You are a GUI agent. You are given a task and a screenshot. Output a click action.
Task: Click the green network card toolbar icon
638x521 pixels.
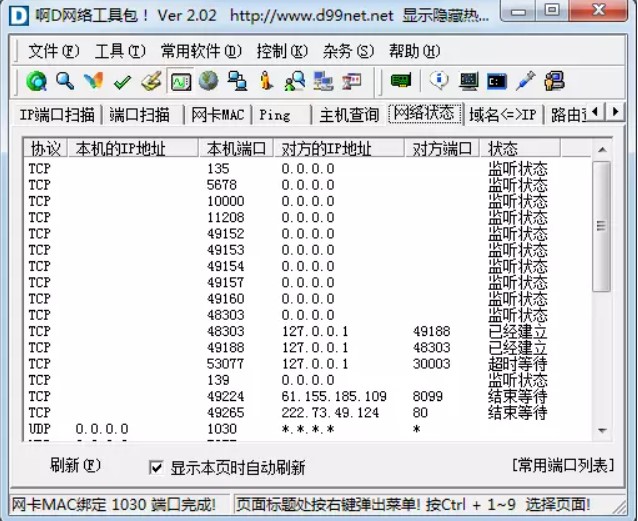(x=401, y=81)
